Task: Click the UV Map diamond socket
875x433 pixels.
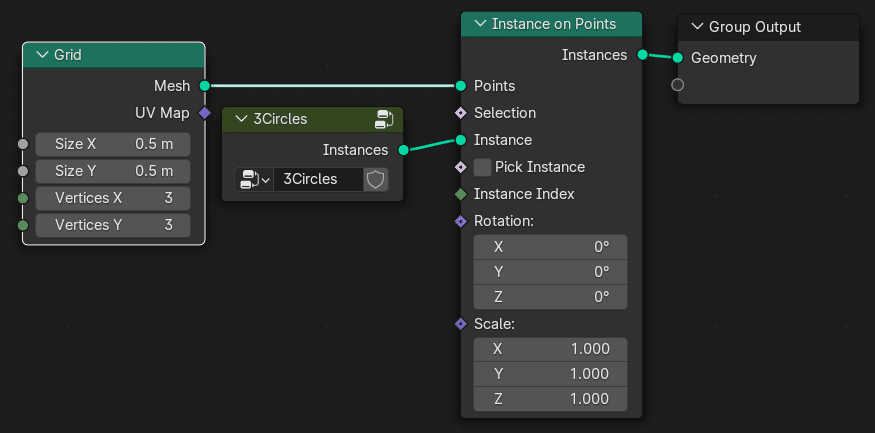Action: (x=205, y=113)
